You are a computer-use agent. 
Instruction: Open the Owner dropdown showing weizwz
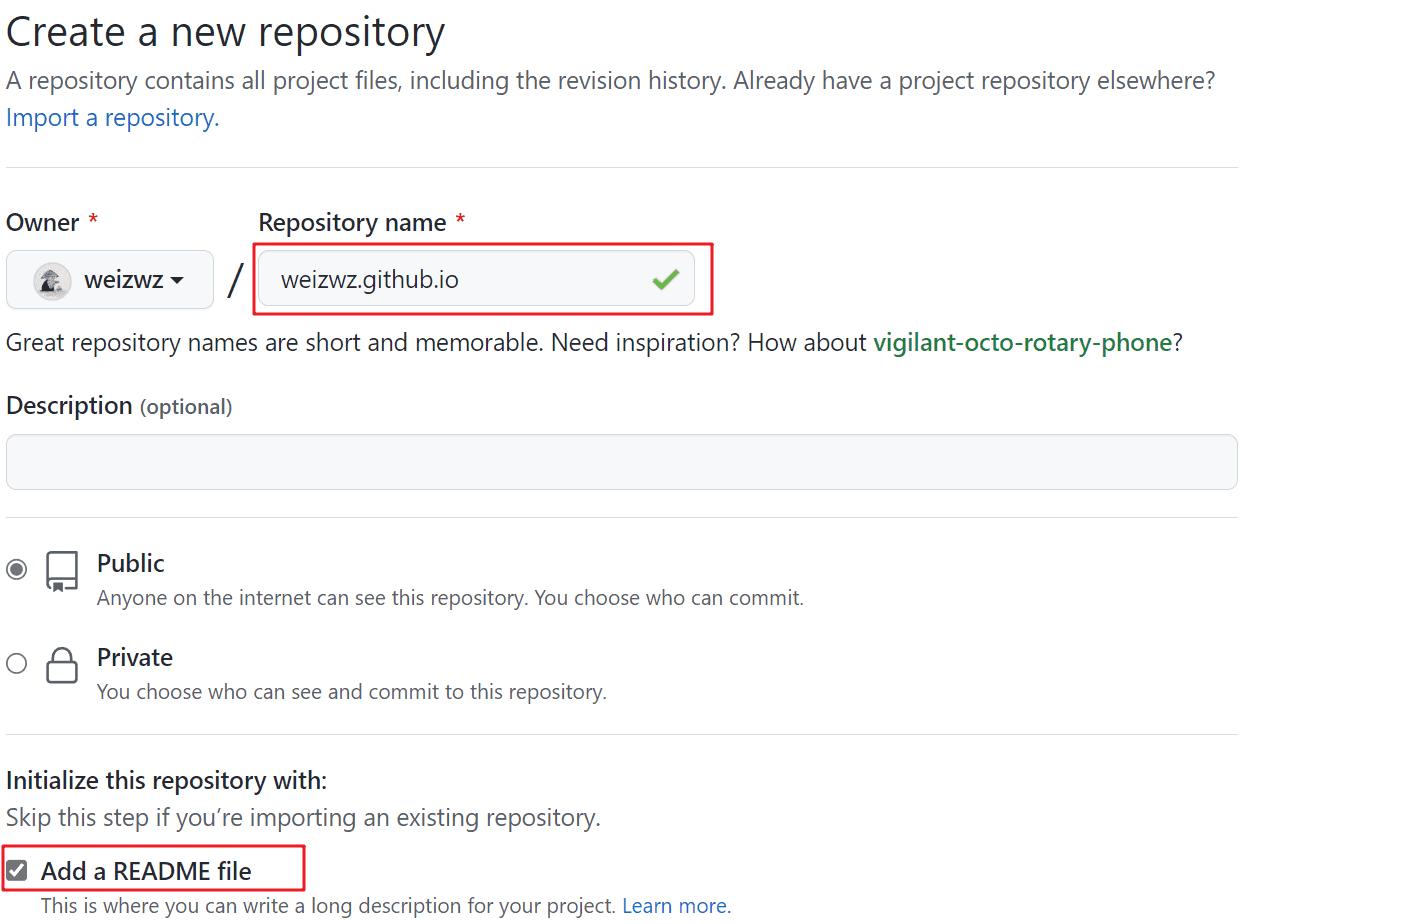(x=110, y=280)
